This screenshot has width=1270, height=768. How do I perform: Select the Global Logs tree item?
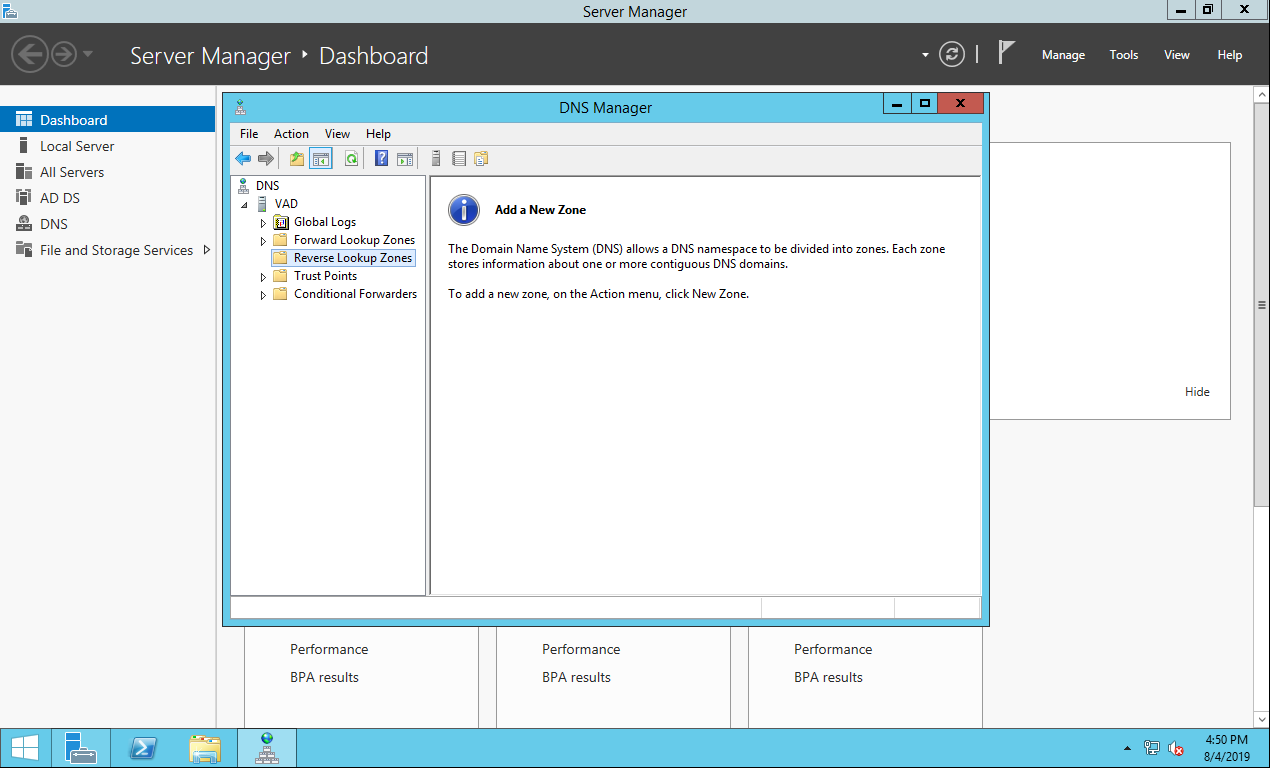point(324,222)
